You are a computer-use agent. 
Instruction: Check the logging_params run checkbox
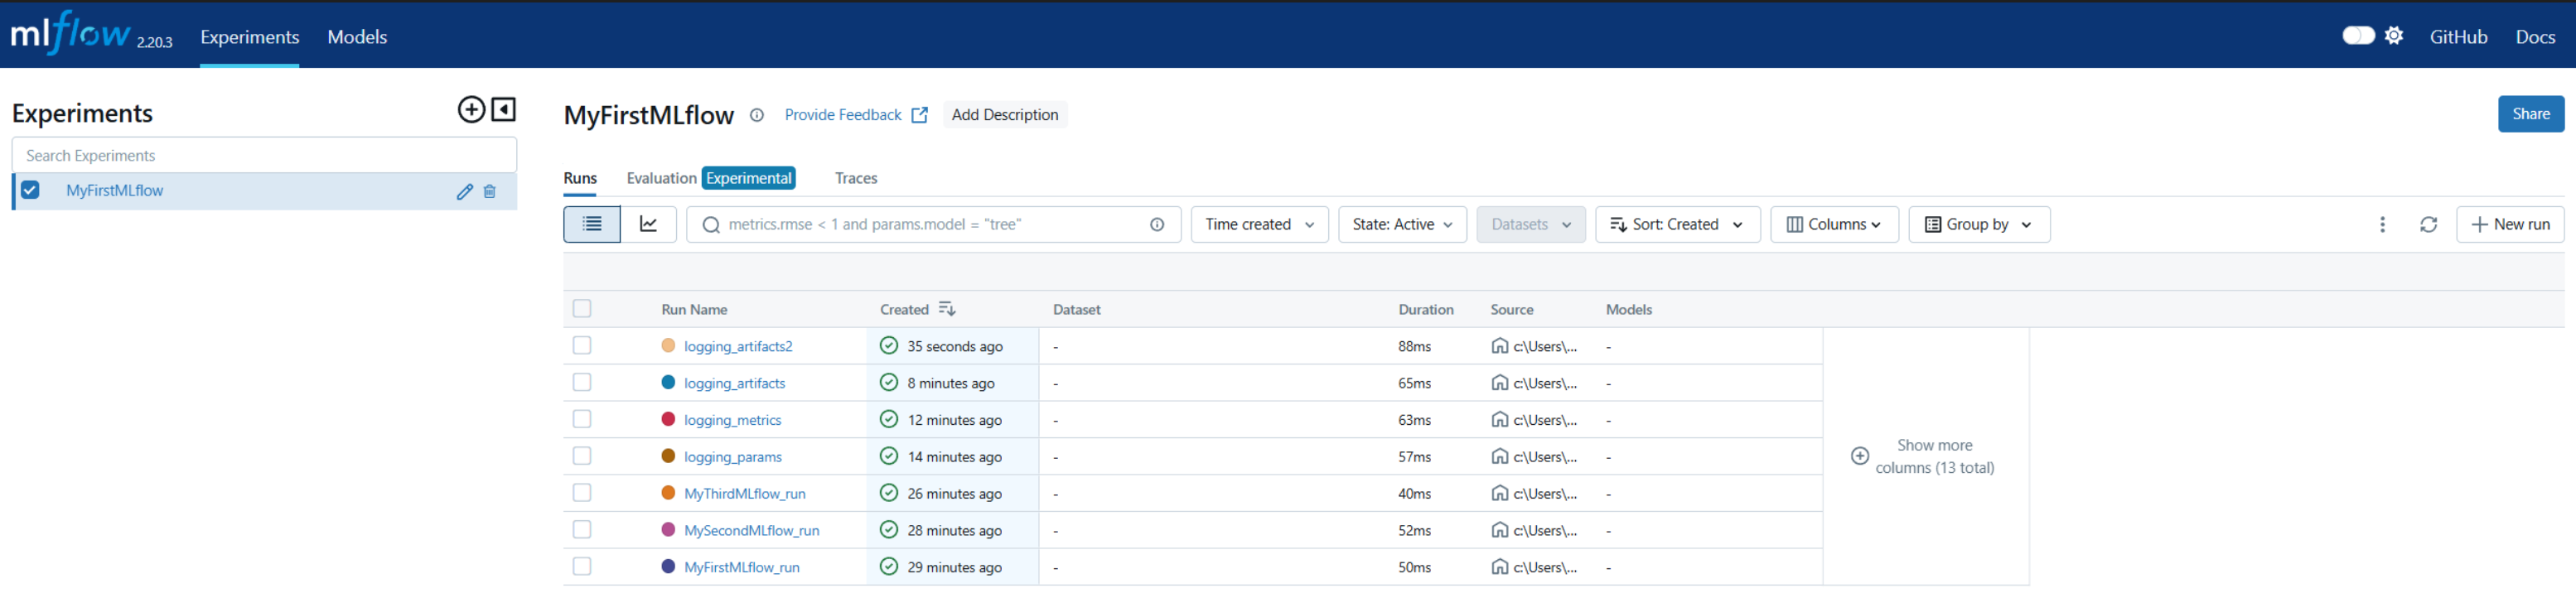pyautogui.click(x=582, y=456)
